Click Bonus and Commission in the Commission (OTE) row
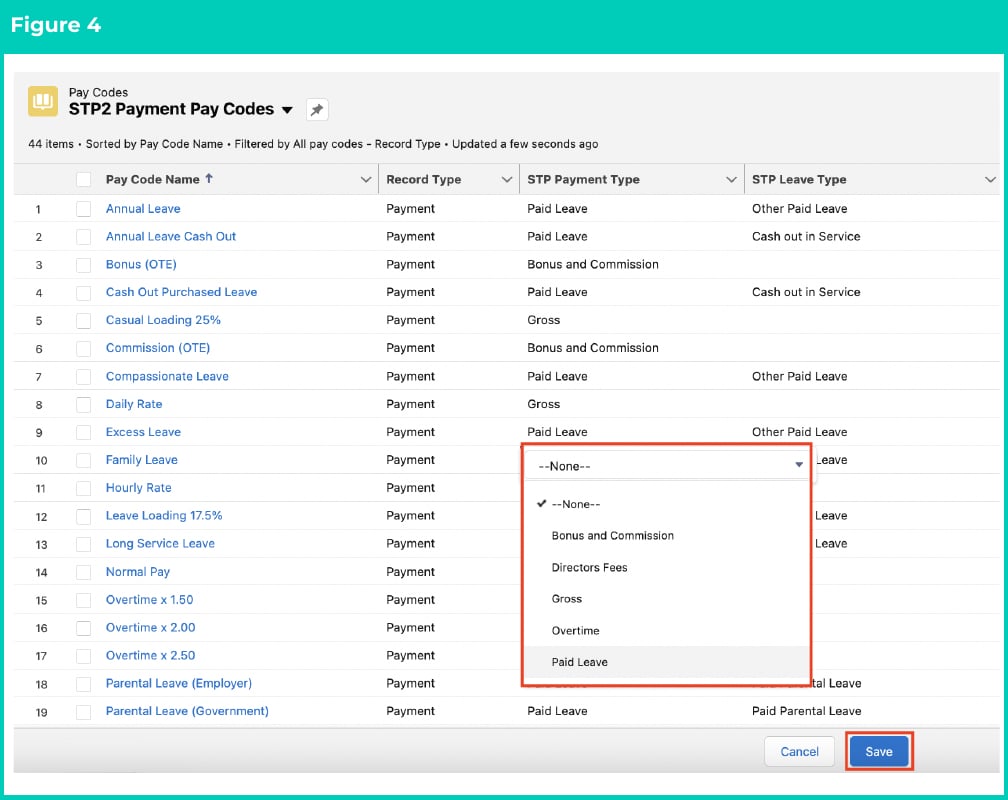 593,348
